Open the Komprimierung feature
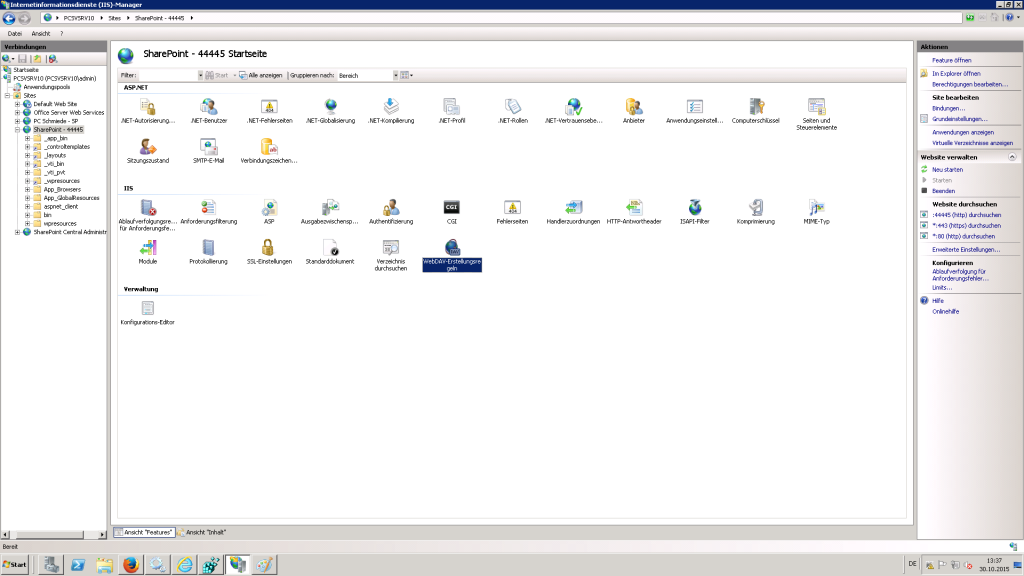Screen dimensions: 1024x576 [x=756, y=212]
